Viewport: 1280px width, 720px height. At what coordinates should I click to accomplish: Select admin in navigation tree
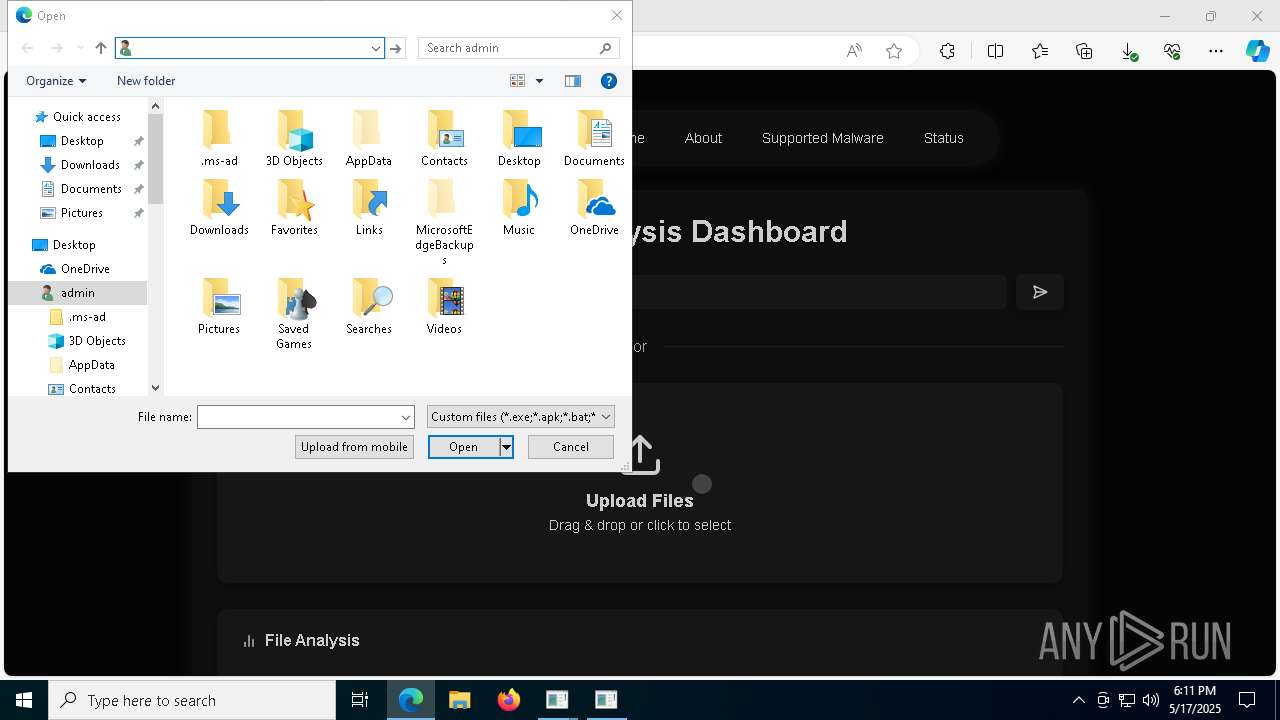(78, 293)
